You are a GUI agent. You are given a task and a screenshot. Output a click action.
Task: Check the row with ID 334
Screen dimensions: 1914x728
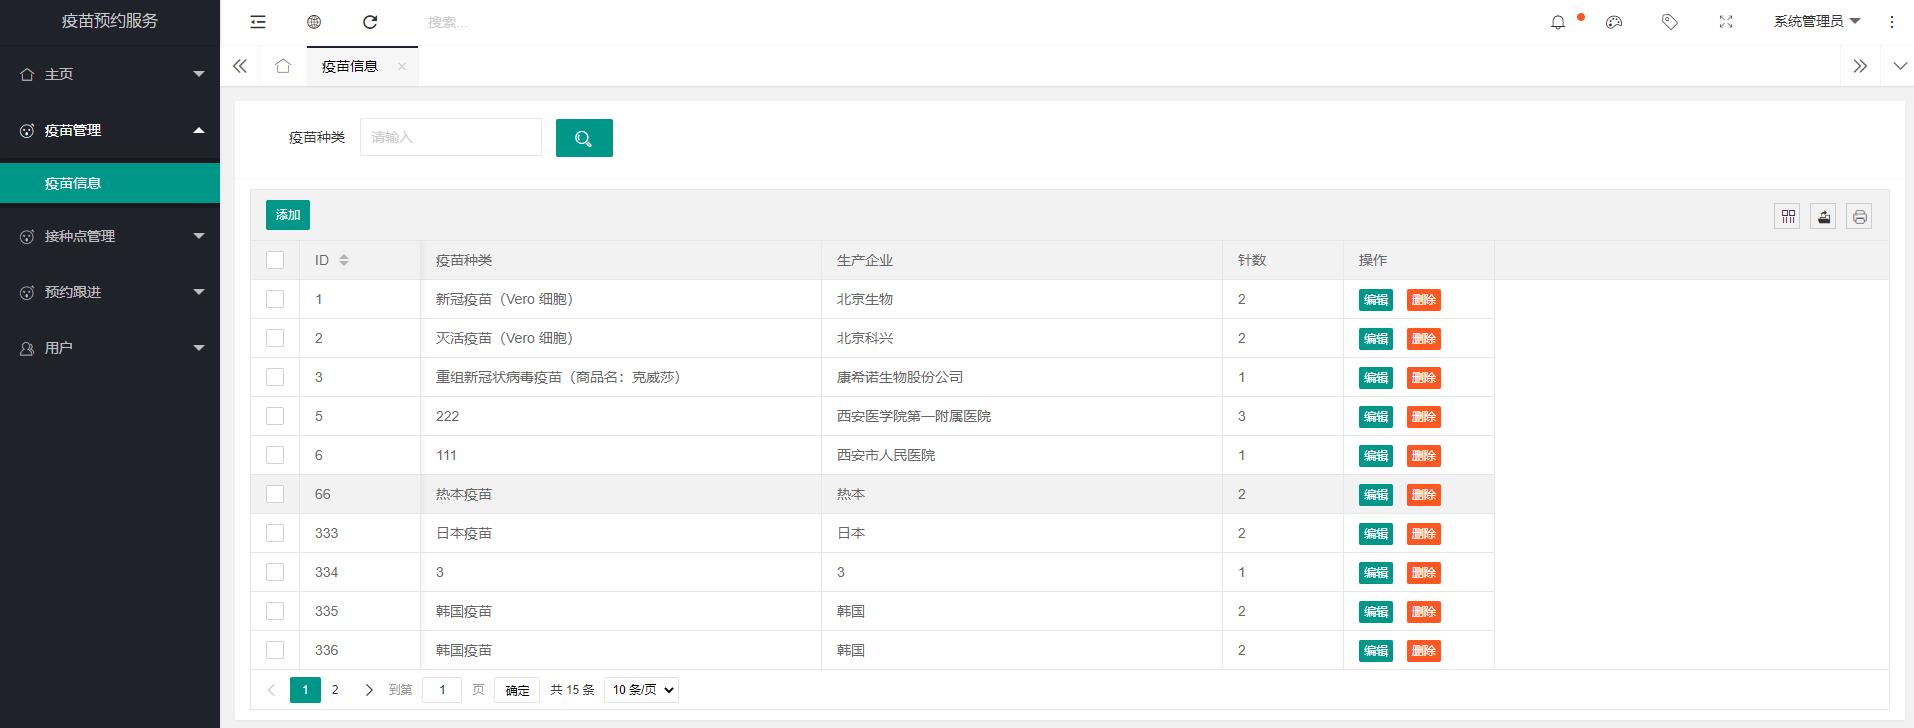(x=275, y=572)
